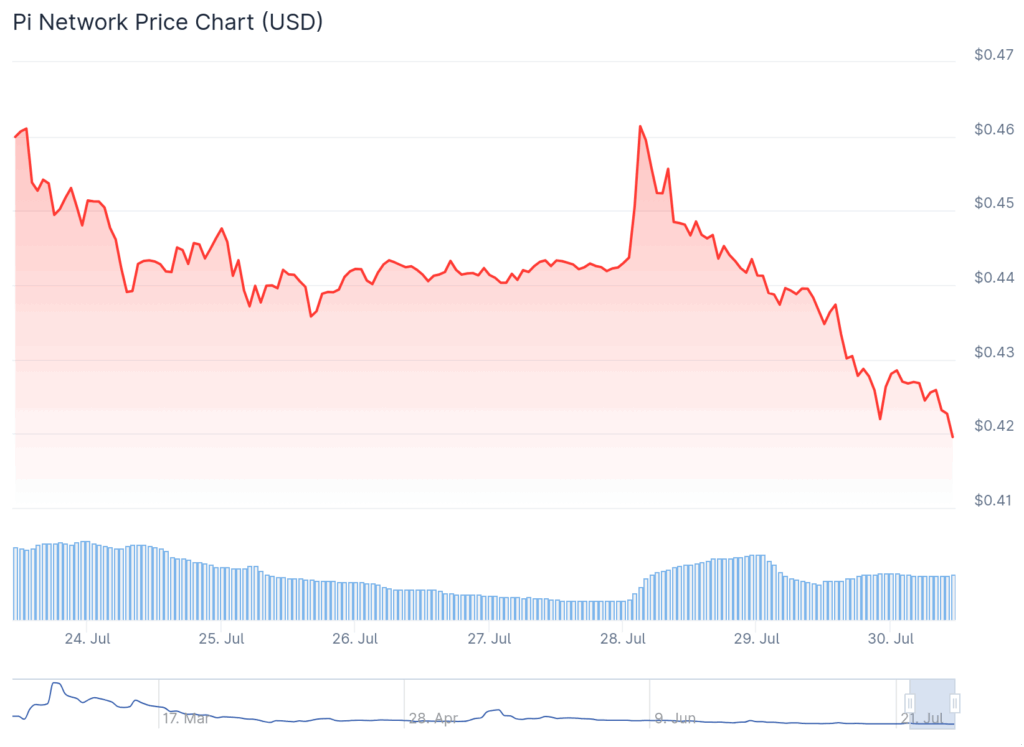Click the final lowest price point at $0.42

952,436
